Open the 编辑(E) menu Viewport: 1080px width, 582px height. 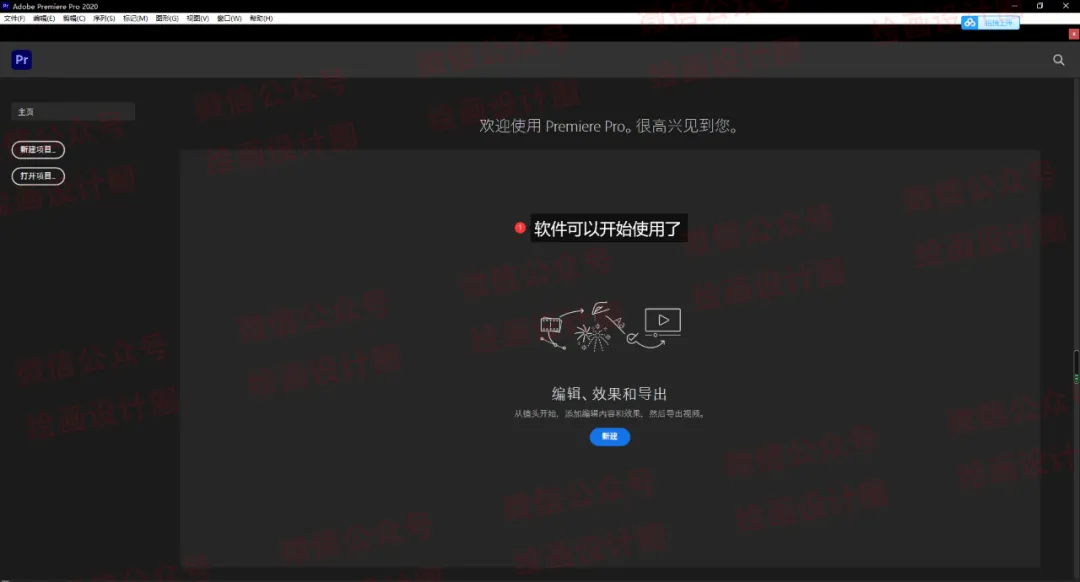[44, 19]
